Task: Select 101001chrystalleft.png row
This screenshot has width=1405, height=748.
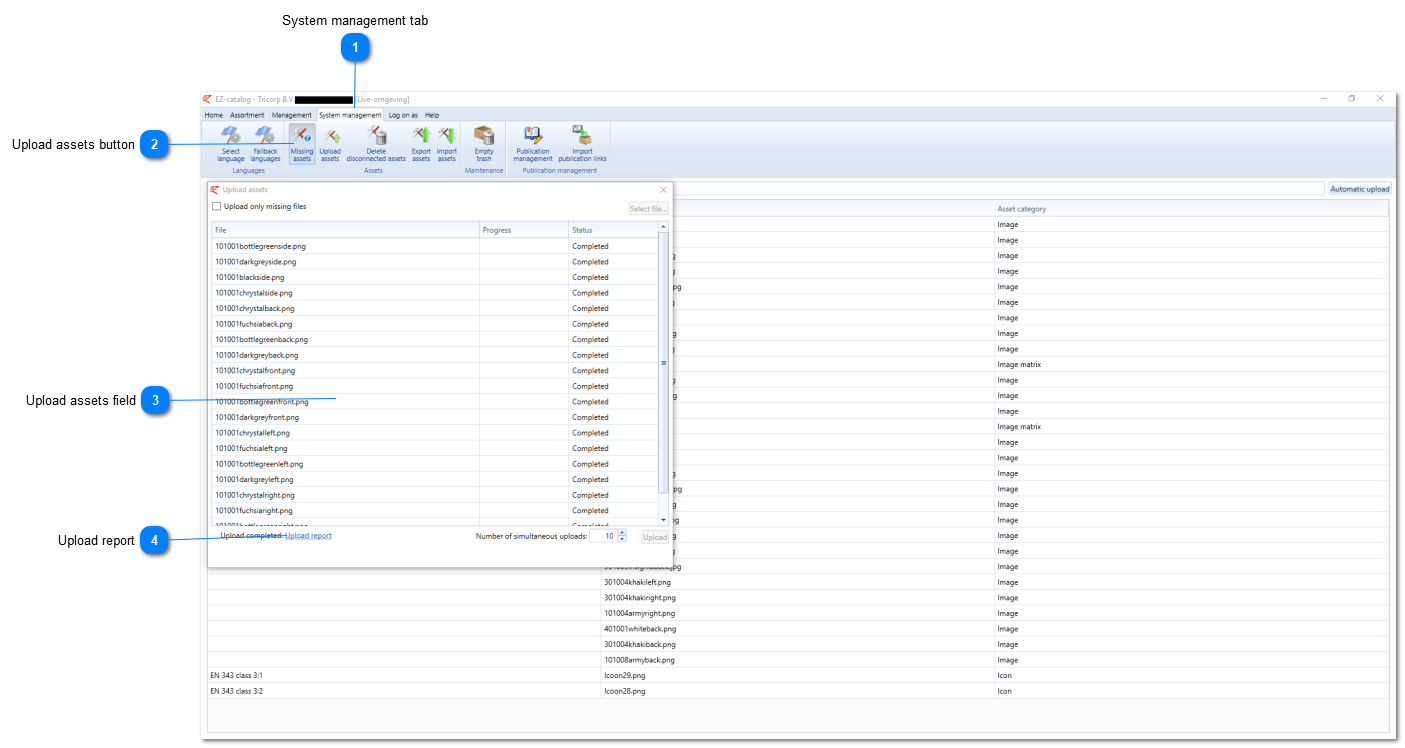Action: (x=434, y=433)
